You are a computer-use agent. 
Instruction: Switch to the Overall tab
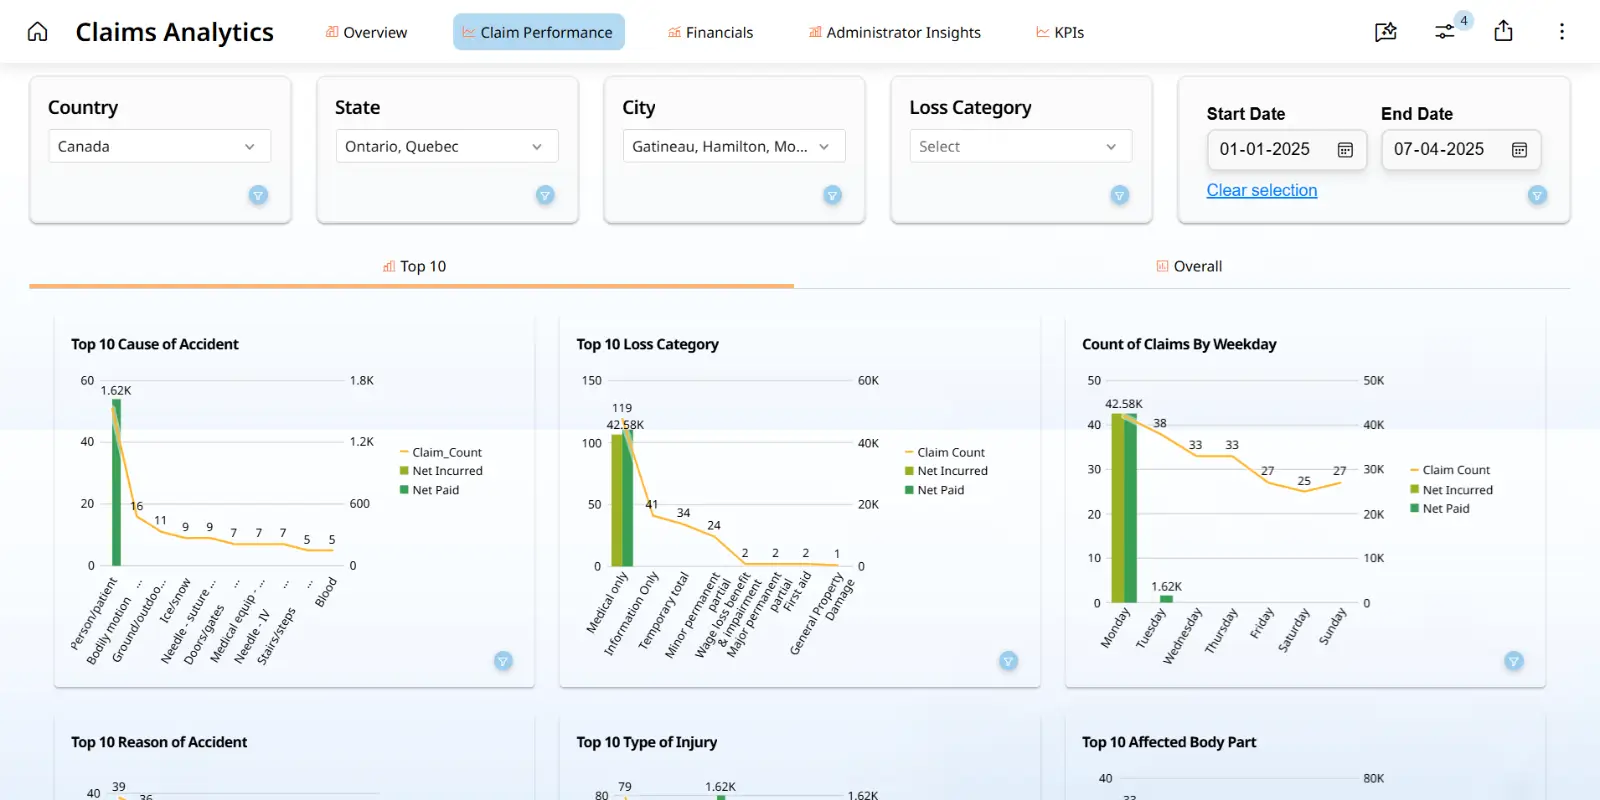[x=1189, y=266]
